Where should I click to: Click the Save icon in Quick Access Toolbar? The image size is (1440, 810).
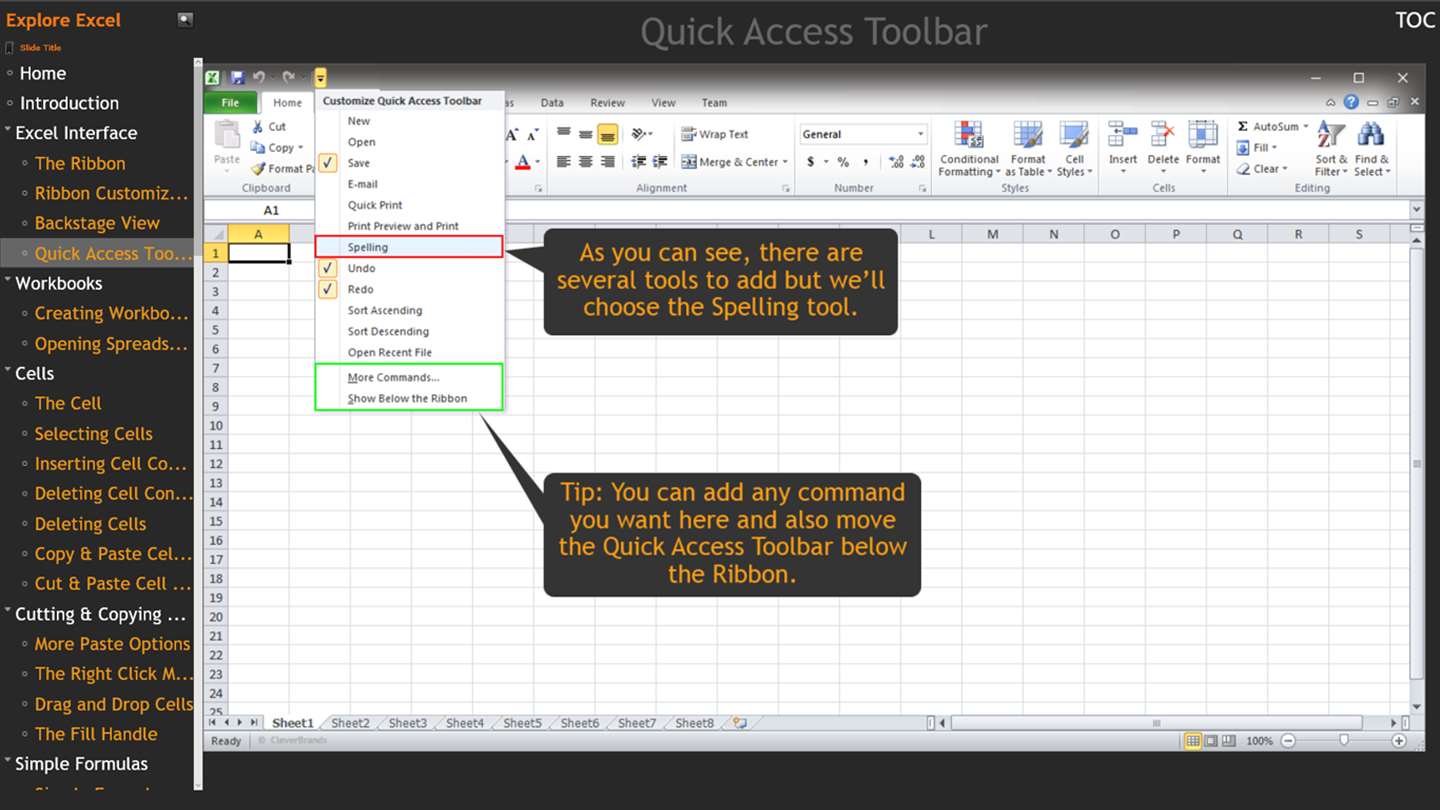tap(237, 77)
